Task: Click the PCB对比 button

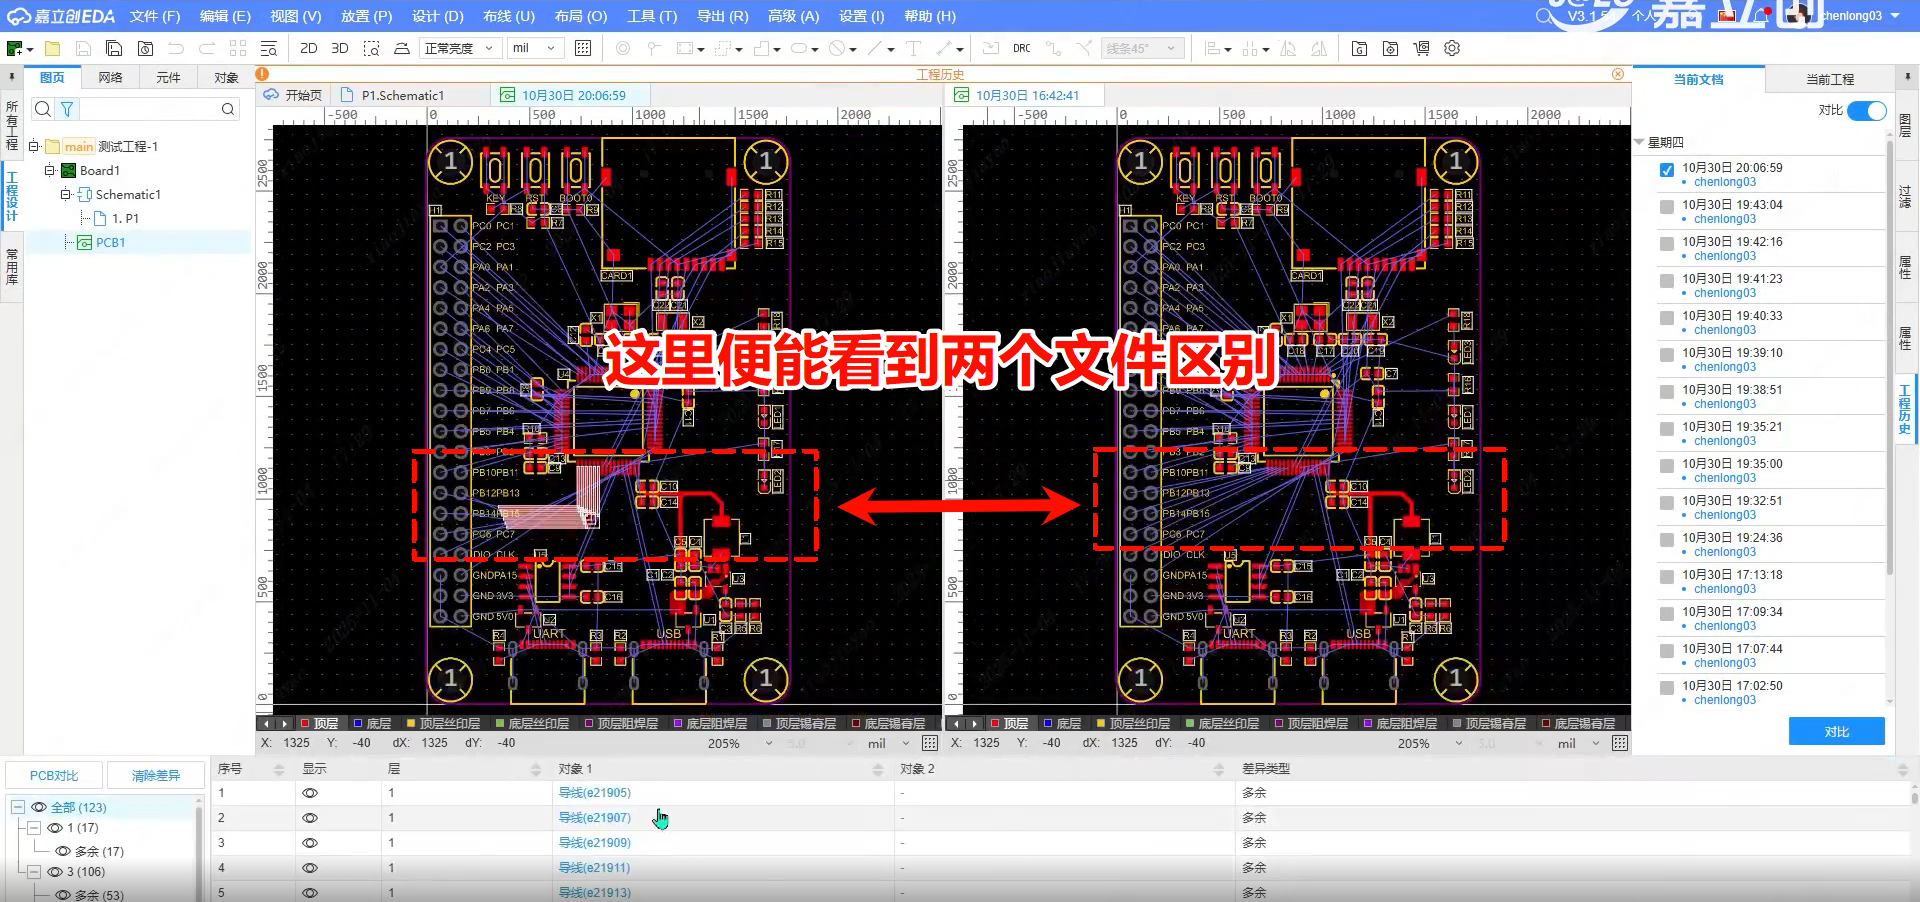Action: tap(54, 775)
